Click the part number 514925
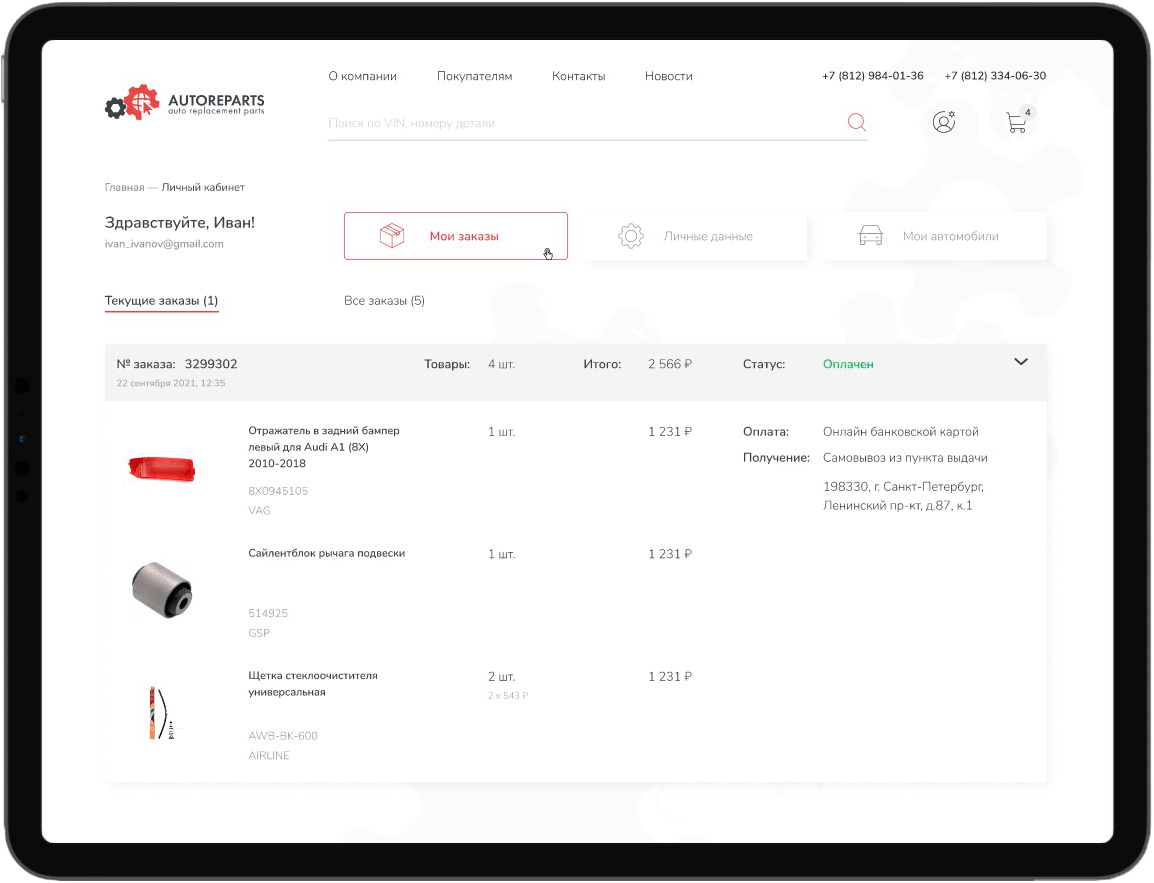This screenshot has width=1154, height=883. coord(268,613)
